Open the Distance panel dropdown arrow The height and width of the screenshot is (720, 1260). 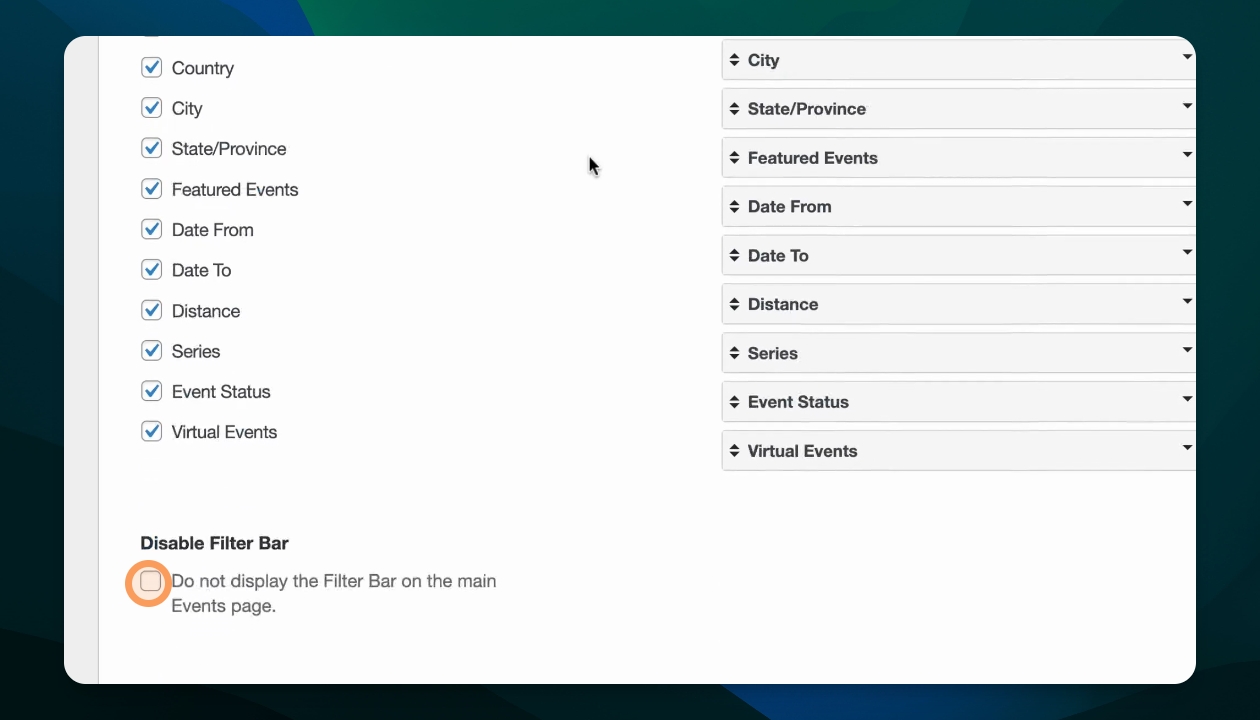tap(1187, 301)
